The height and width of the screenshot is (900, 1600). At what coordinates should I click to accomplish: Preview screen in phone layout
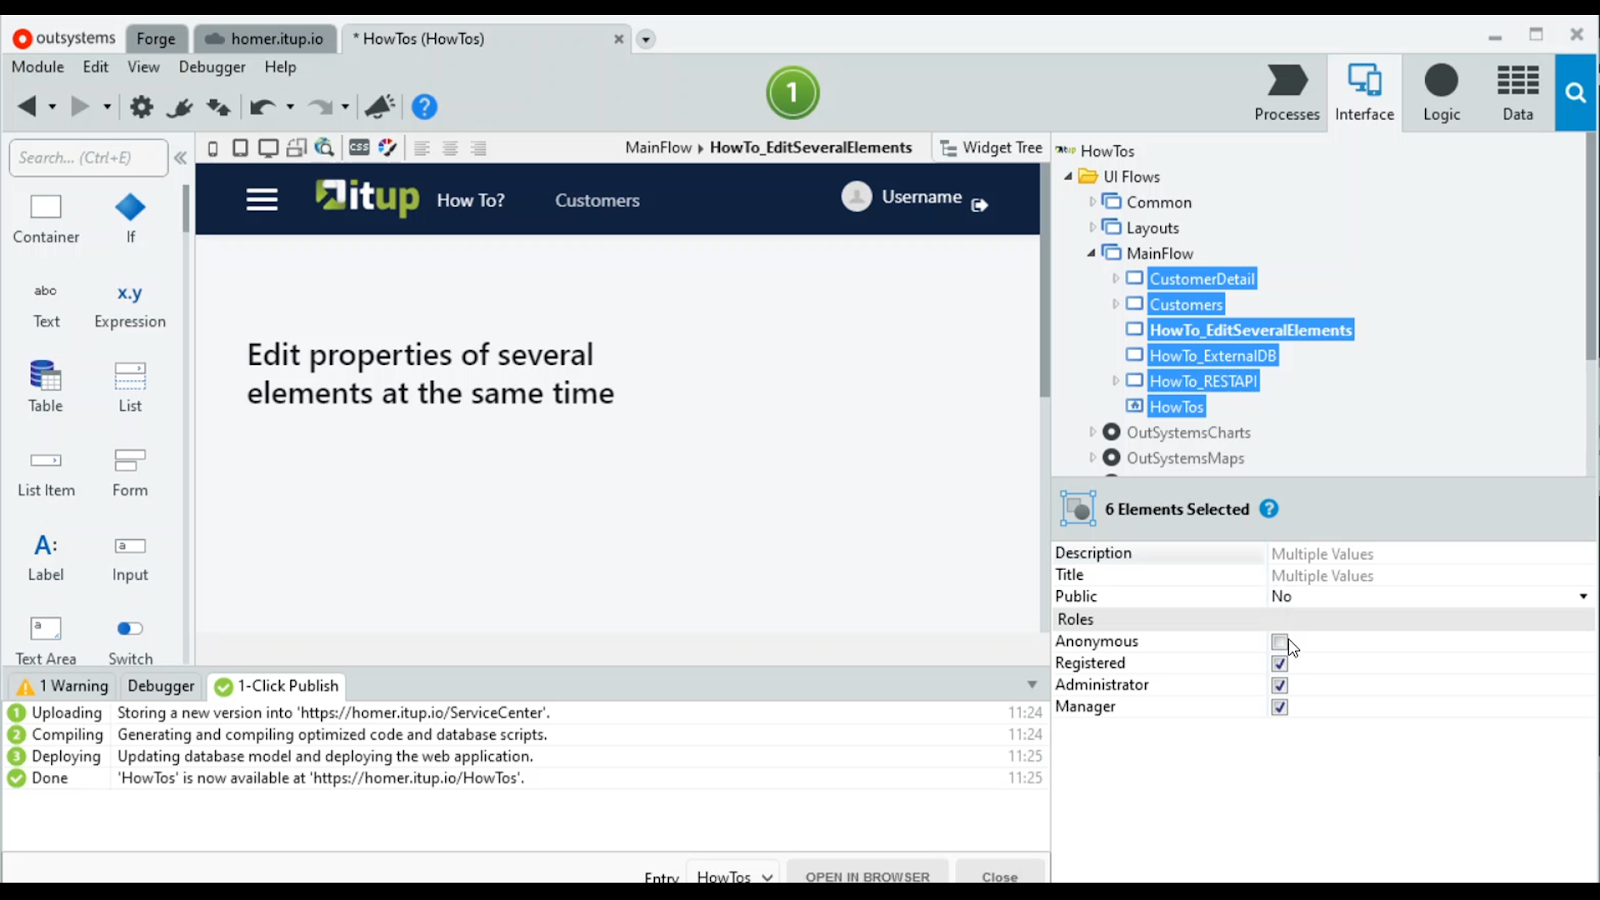213,148
